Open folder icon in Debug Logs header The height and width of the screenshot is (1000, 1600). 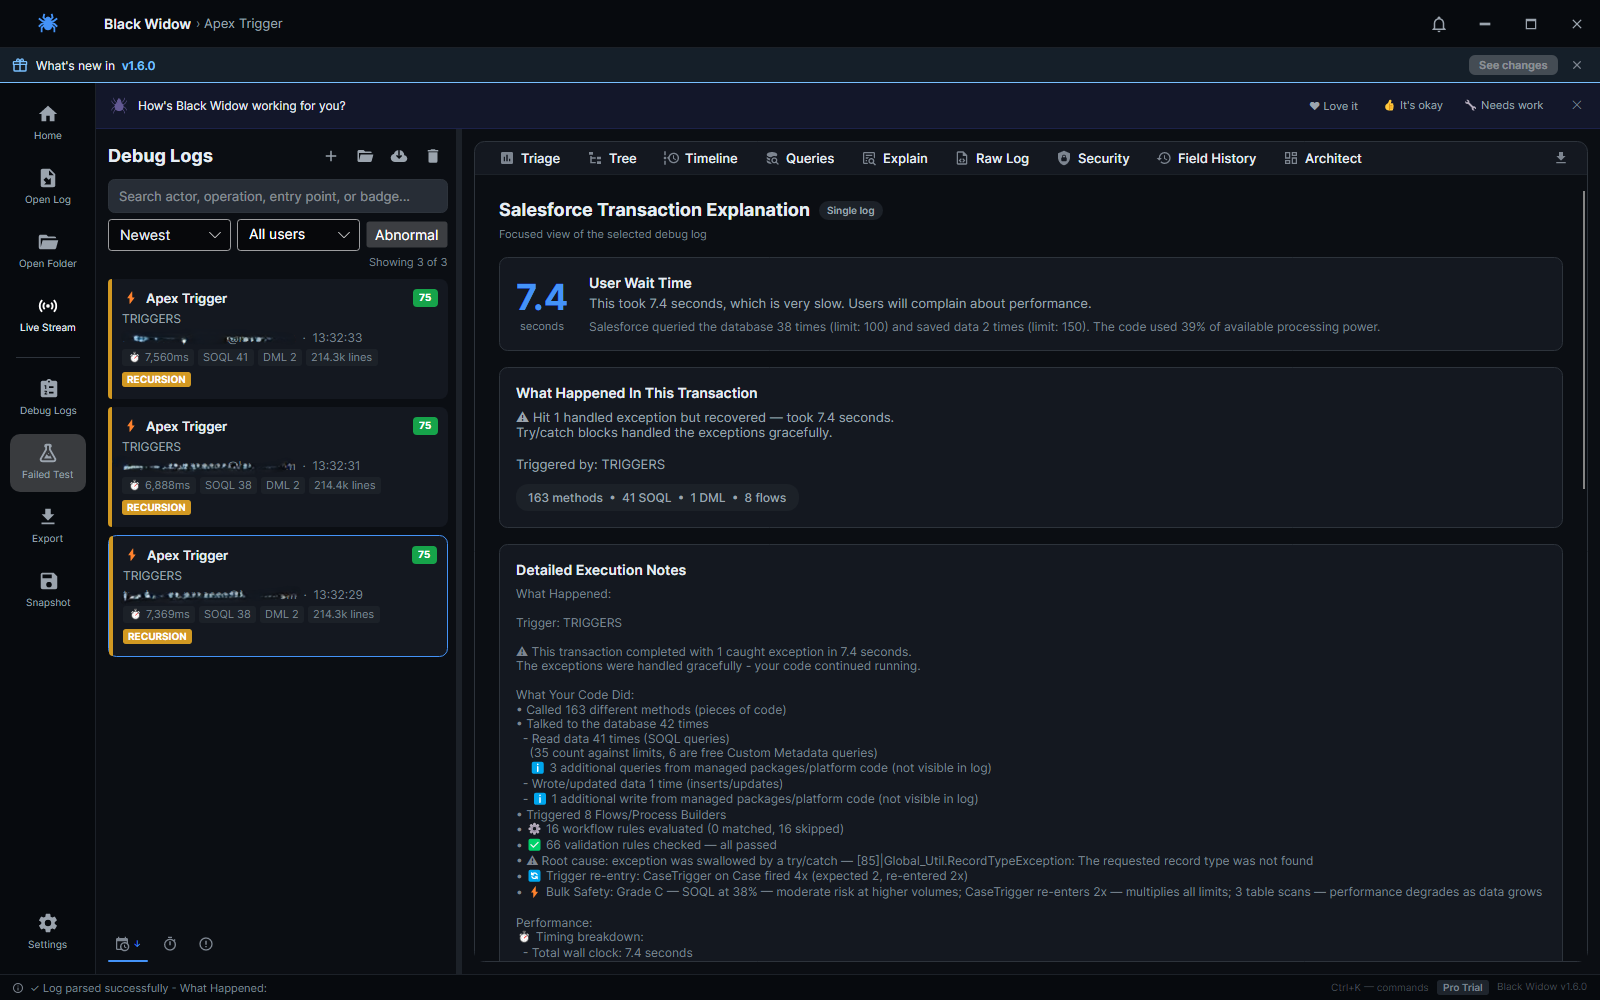tap(365, 156)
